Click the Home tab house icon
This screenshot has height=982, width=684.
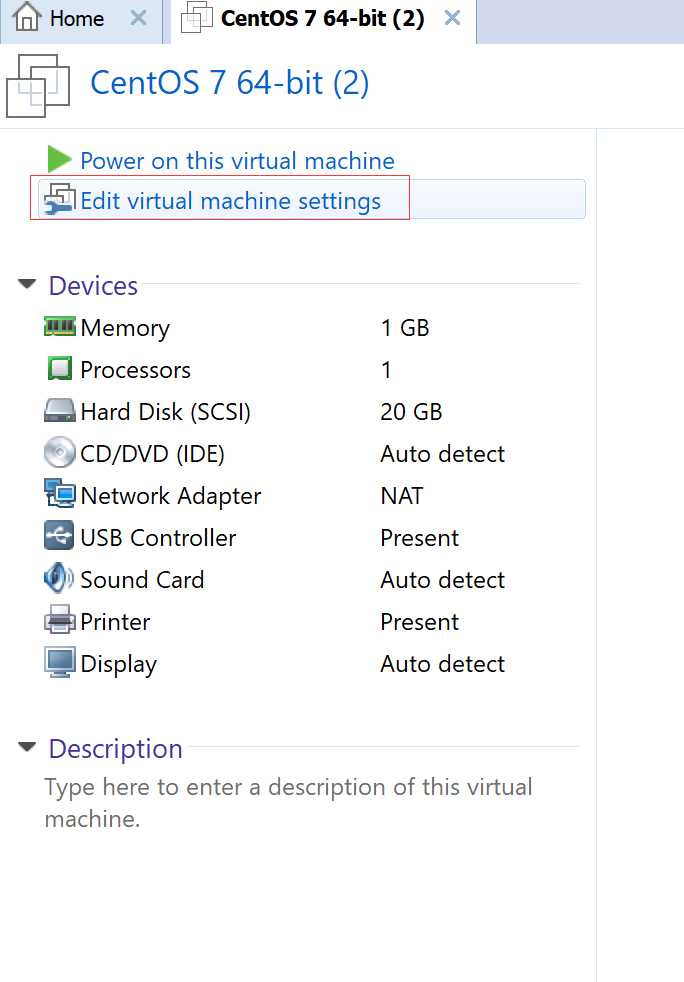coord(27,17)
